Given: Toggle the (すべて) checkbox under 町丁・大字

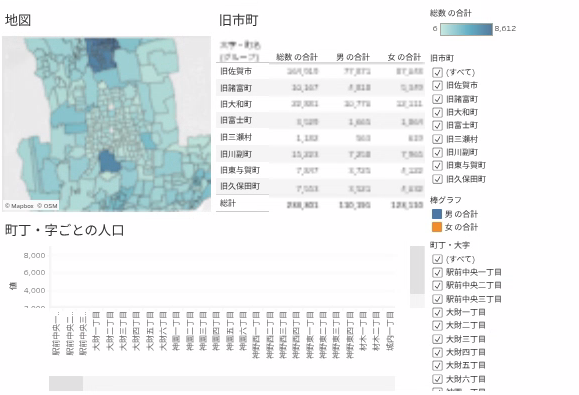Looking at the screenshot, I should click(x=437, y=259).
